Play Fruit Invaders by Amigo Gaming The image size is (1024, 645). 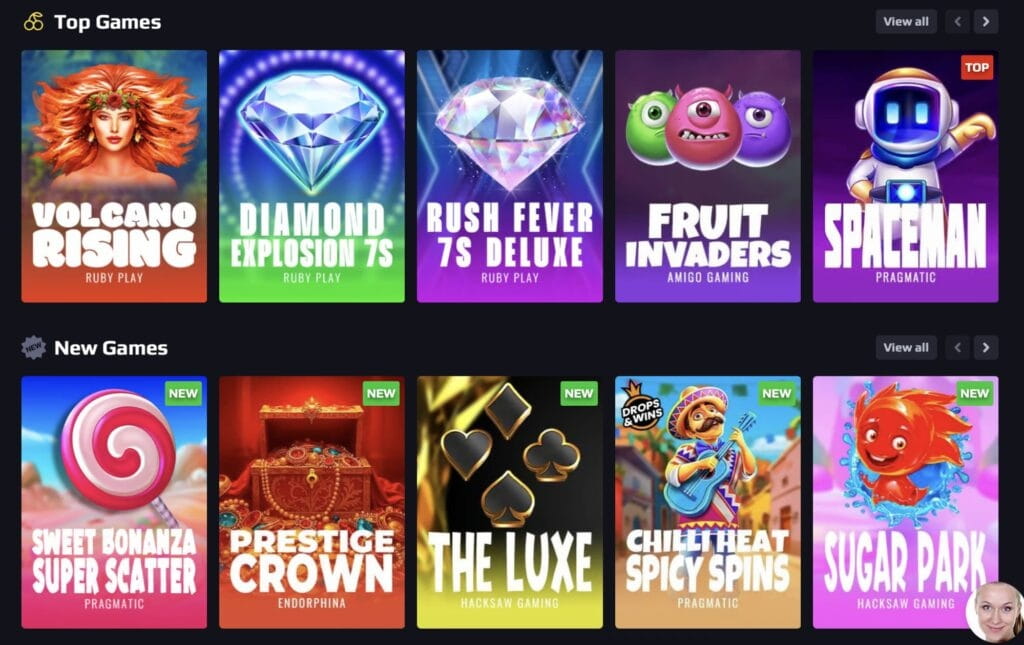[708, 176]
